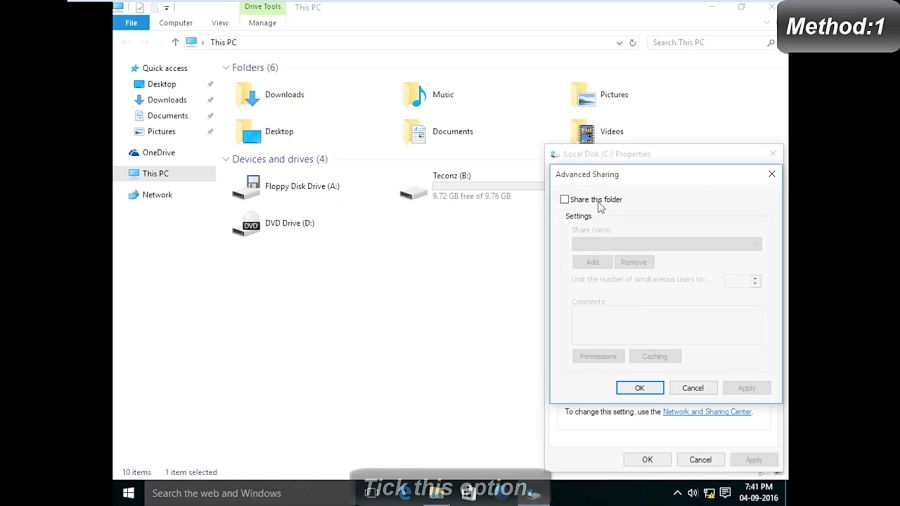Open the volume speaker tray icon

(x=693, y=493)
